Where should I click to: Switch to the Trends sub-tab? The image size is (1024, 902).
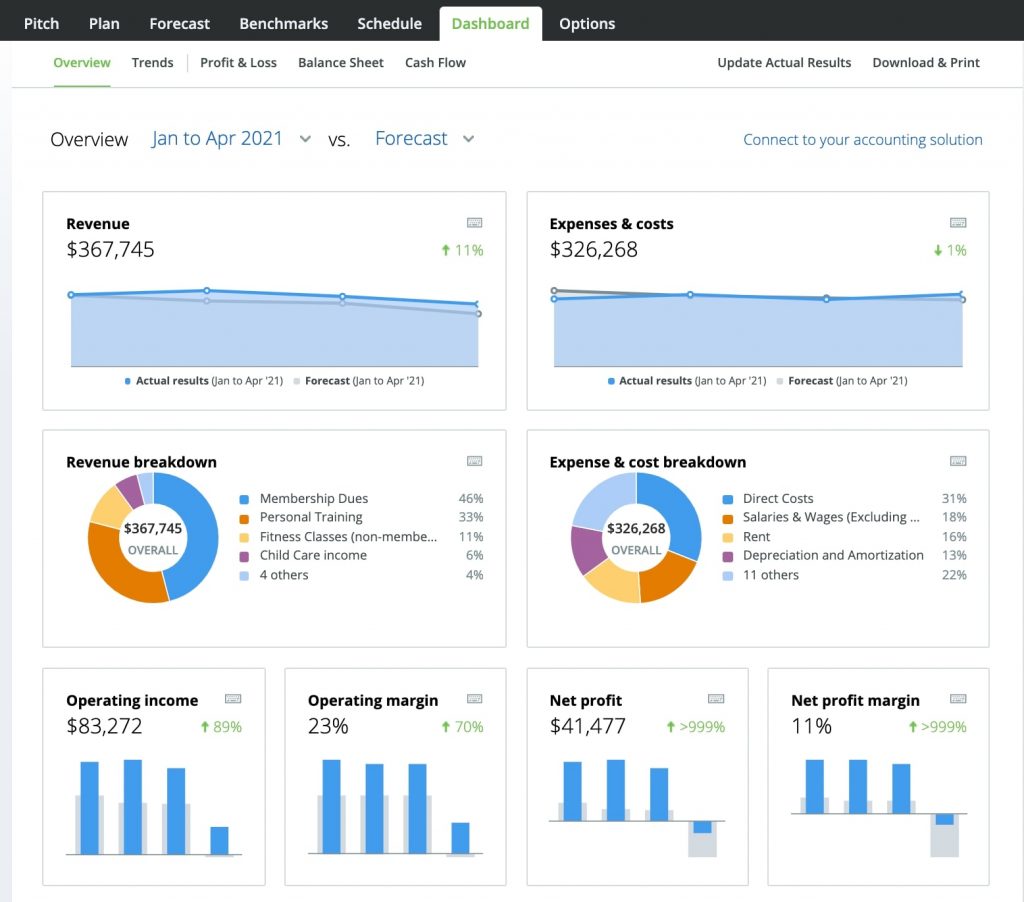pos(152,63)
